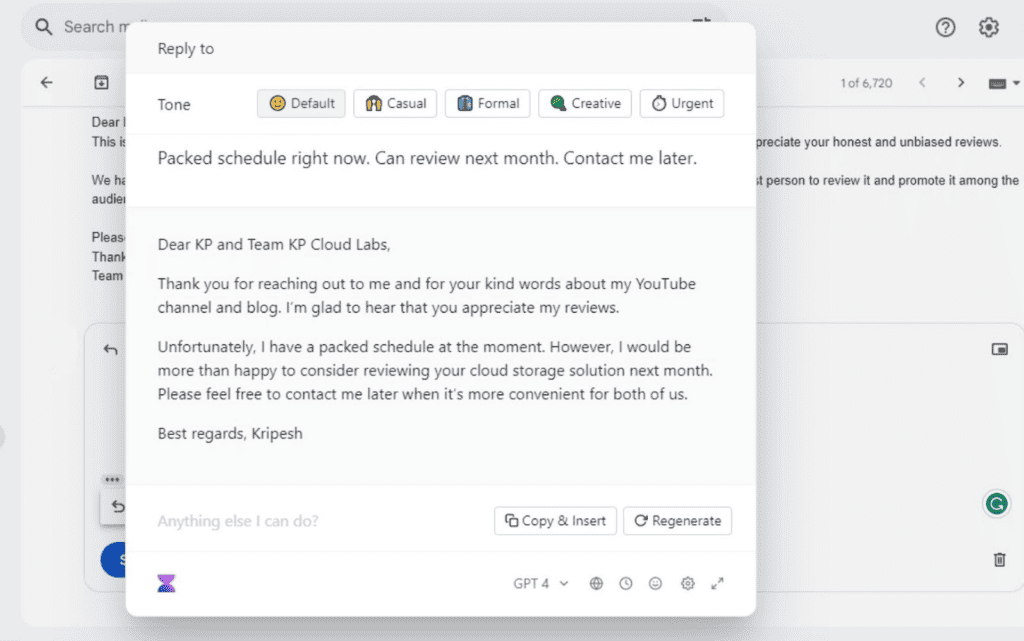The image size is (1024, 641).
Task: Open input tools keyboard dropdown arrow
Action: click(1016, 84)
